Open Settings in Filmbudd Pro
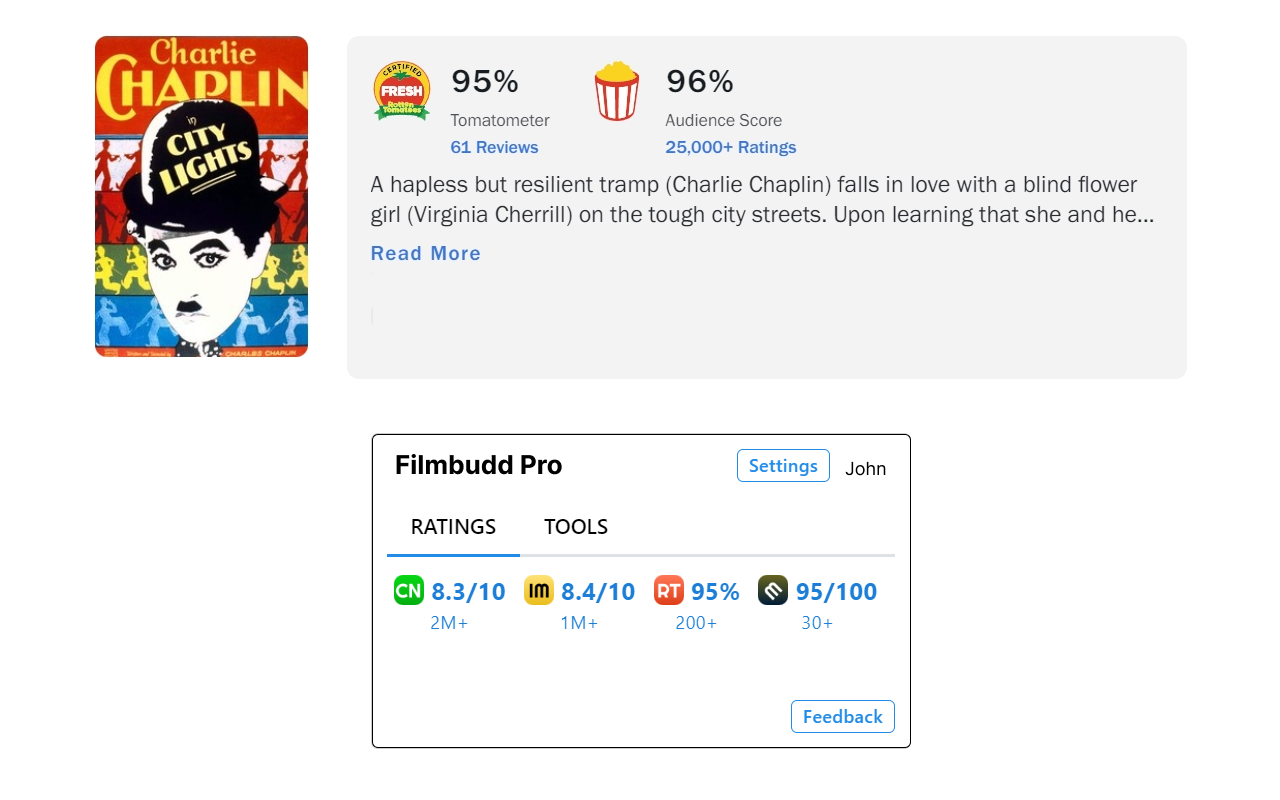 (783, 465)
